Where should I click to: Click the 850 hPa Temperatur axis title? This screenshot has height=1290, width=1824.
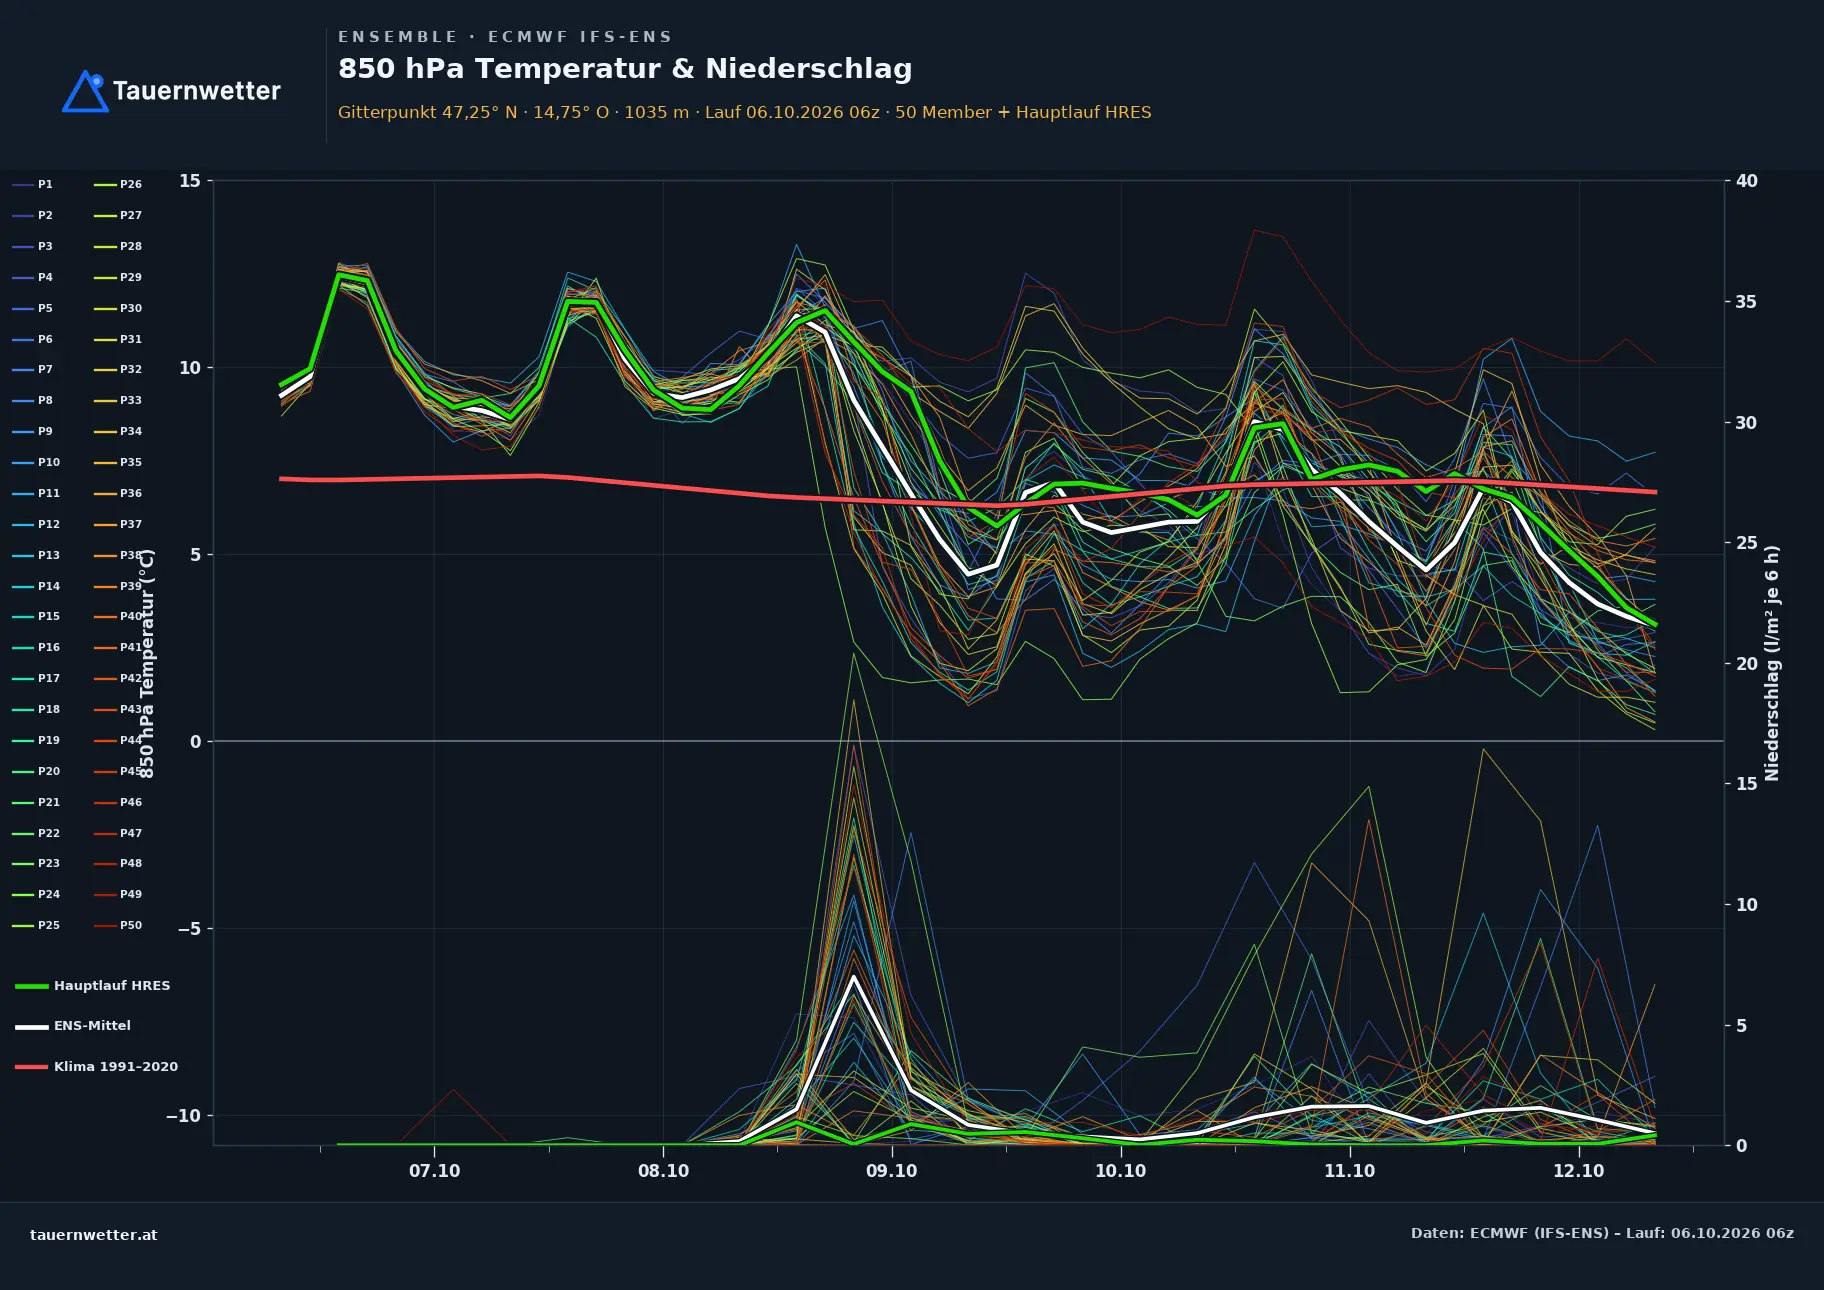point(147,664)
